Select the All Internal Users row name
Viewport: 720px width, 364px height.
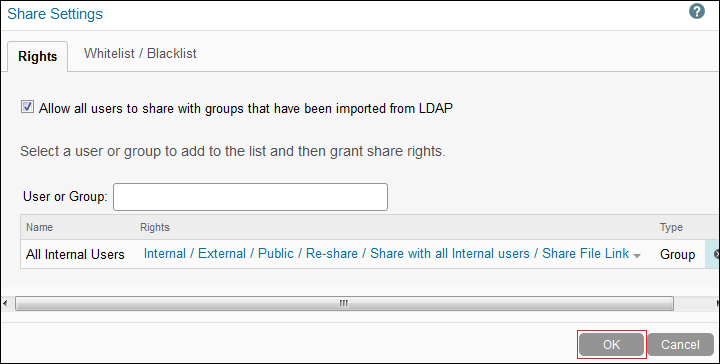click(x=75, y=254)
